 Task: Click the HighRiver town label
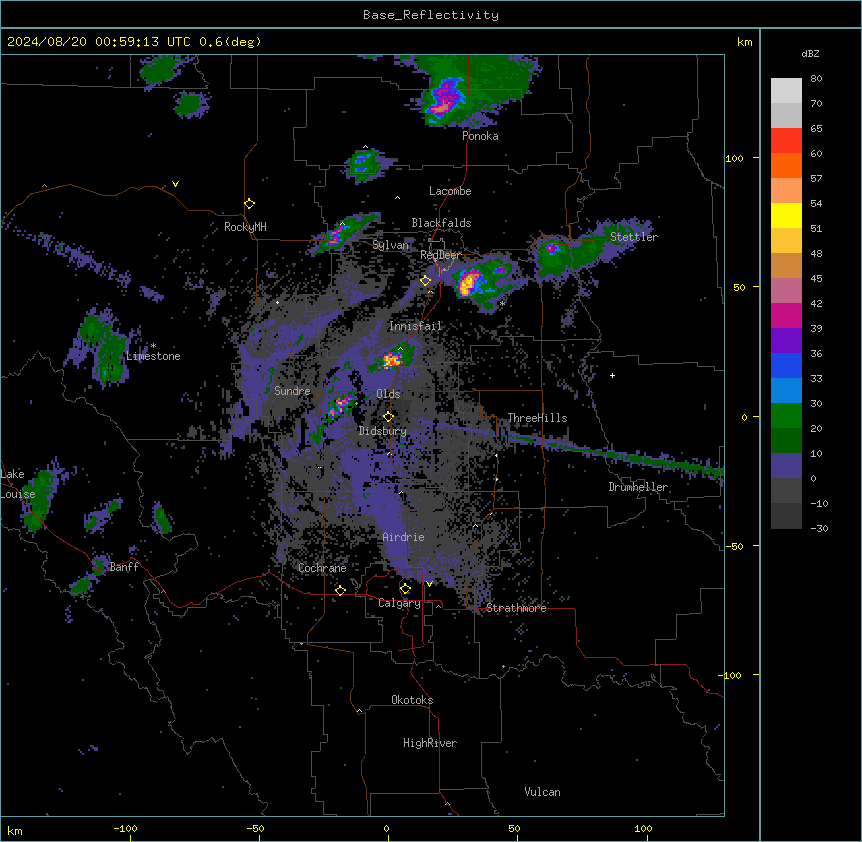click(x=430, y=743)
